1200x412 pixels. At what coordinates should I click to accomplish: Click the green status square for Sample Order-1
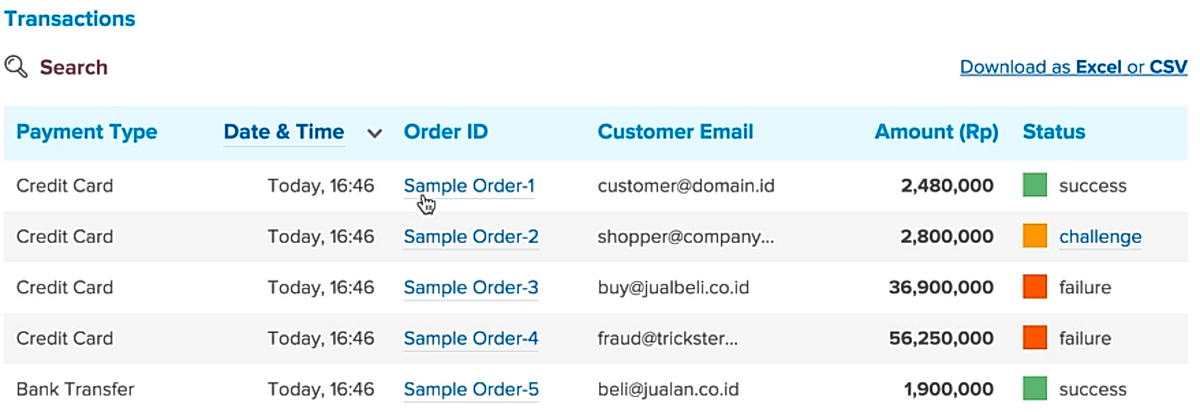click(x=1035, y=185)
